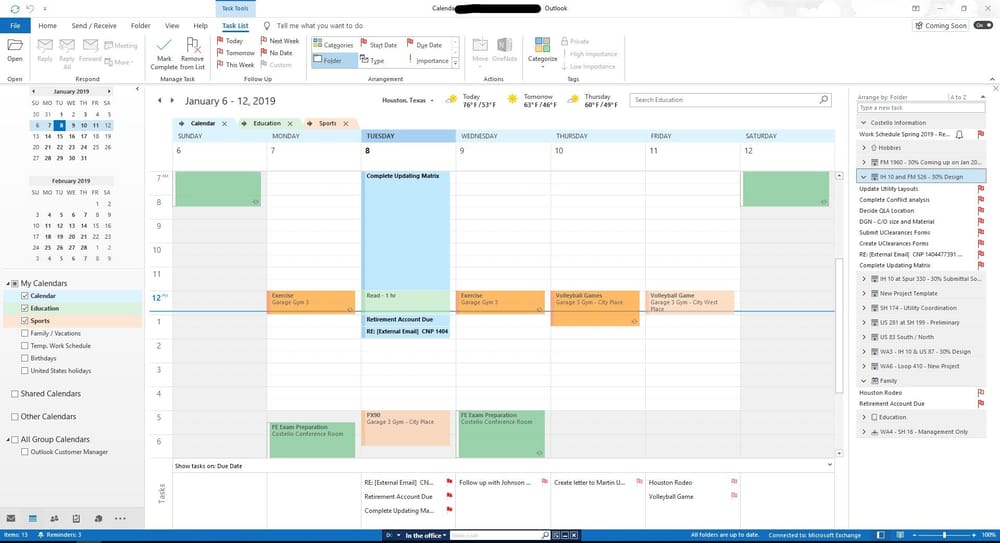
Task: Flag task for This Week
Action: point(235,65)
